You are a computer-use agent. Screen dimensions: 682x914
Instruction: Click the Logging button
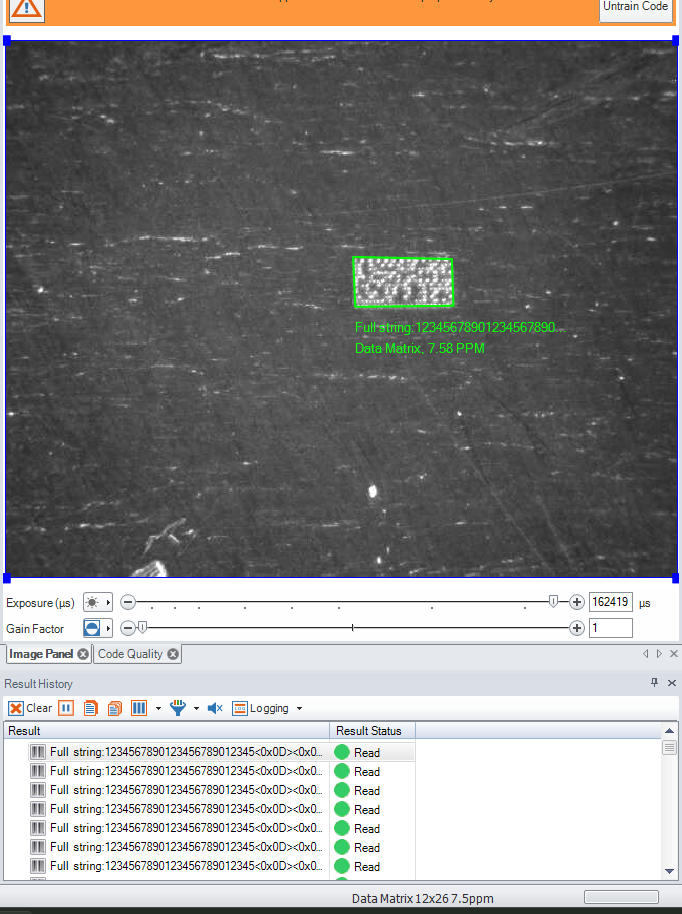pos(261,708)
